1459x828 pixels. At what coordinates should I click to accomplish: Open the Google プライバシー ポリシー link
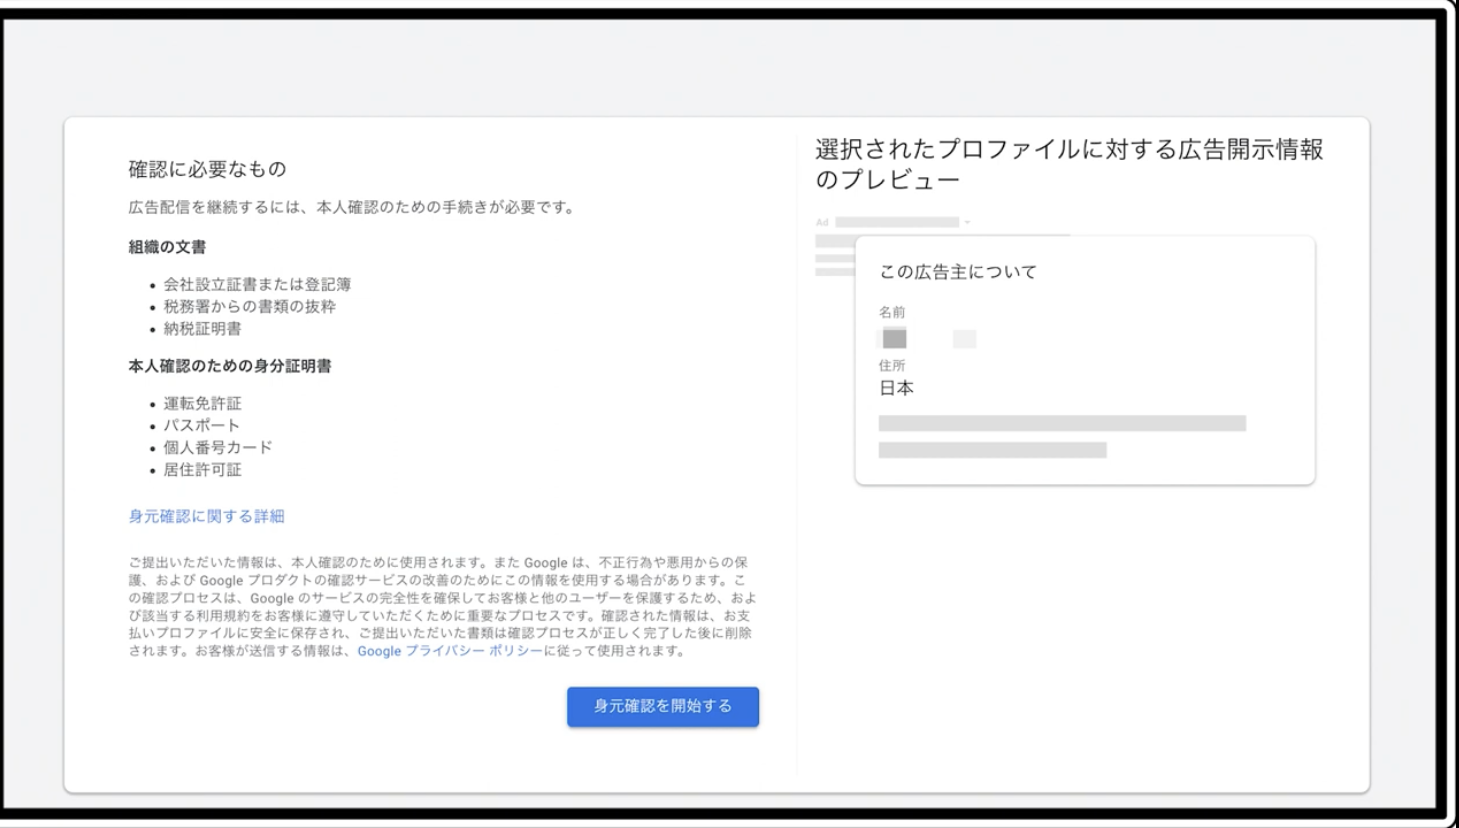point(450,651)
